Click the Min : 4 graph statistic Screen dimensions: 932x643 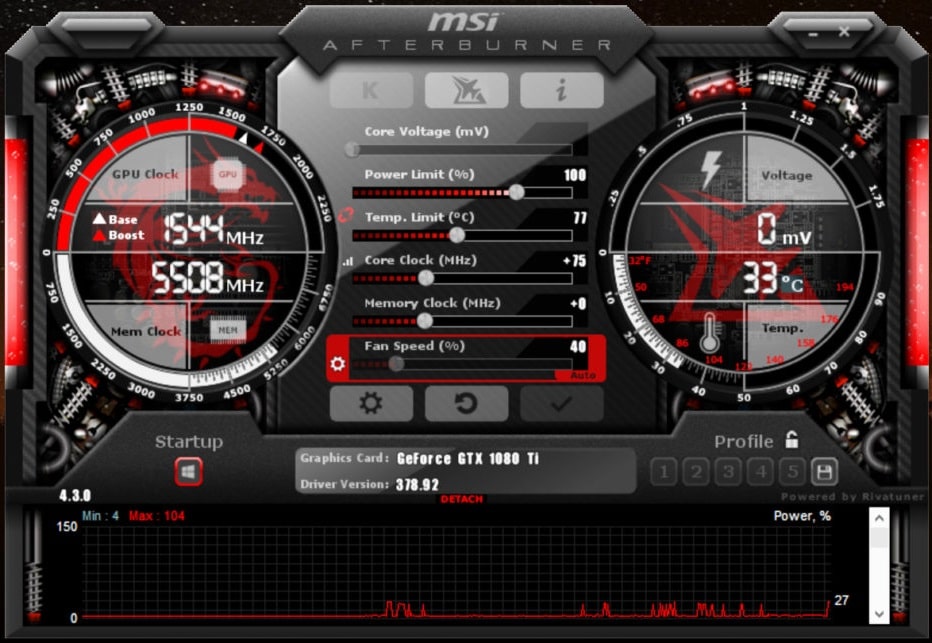coord(100,516)
